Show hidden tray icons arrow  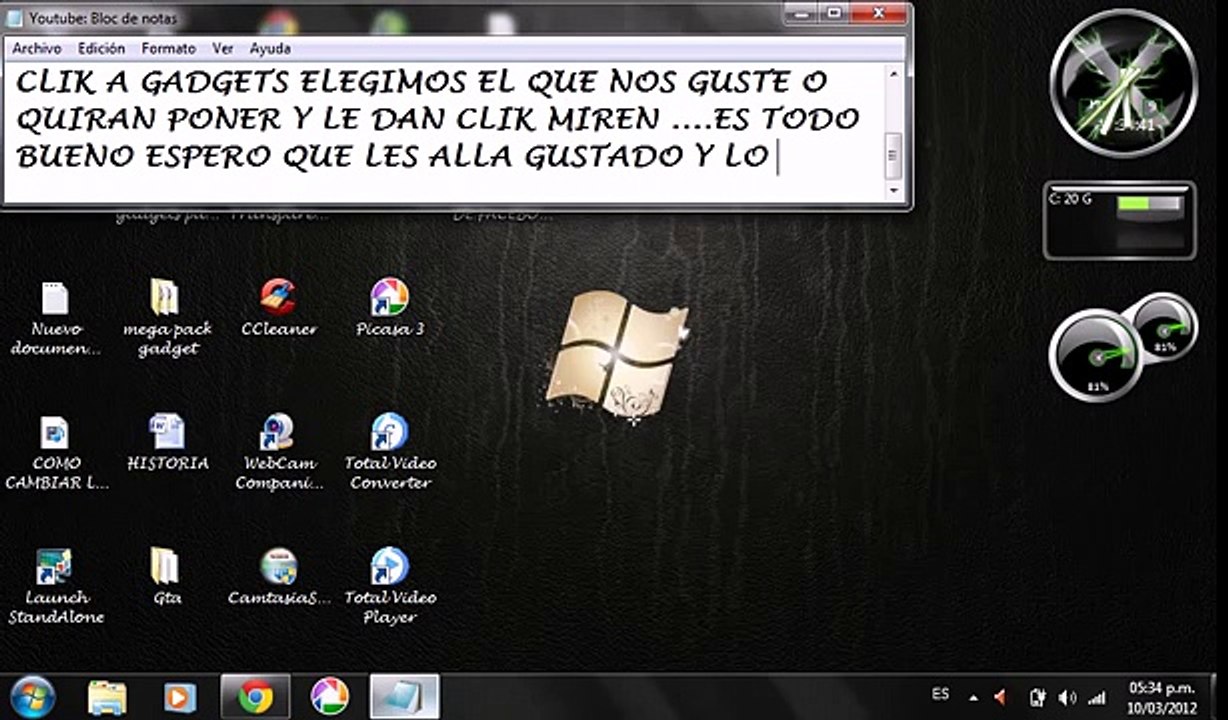click(973, 697)
